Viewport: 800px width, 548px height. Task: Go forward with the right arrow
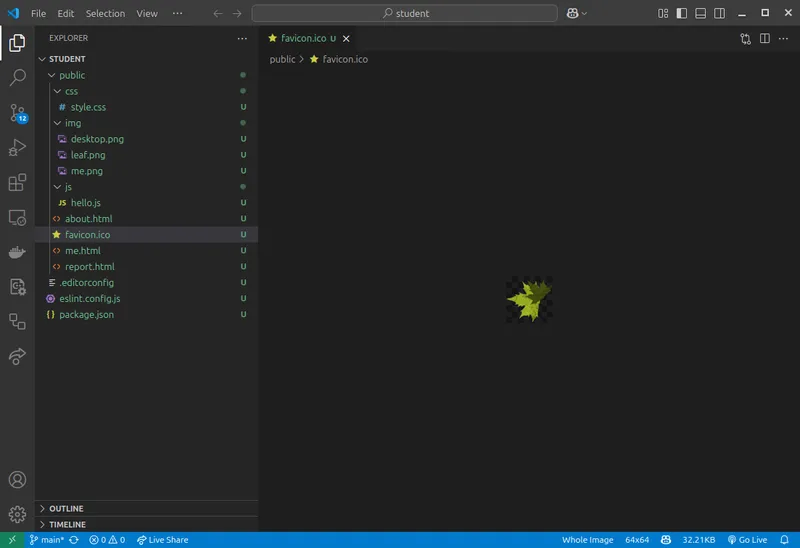click(x=237, y=13)
